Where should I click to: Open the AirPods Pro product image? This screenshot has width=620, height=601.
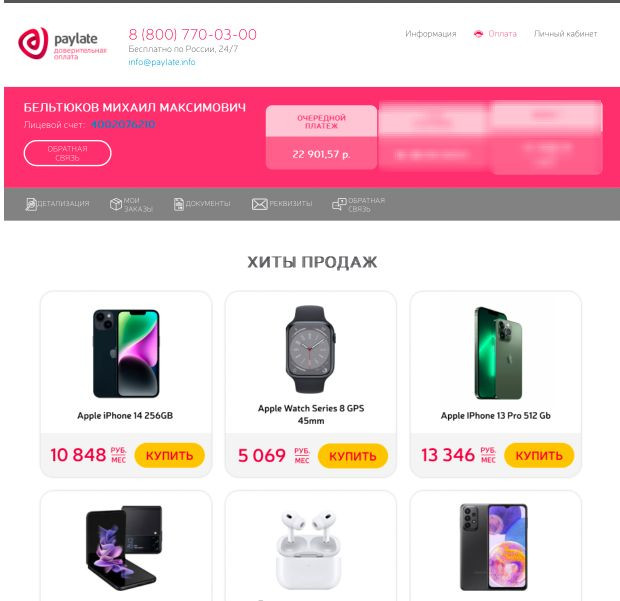coord(309,550)
